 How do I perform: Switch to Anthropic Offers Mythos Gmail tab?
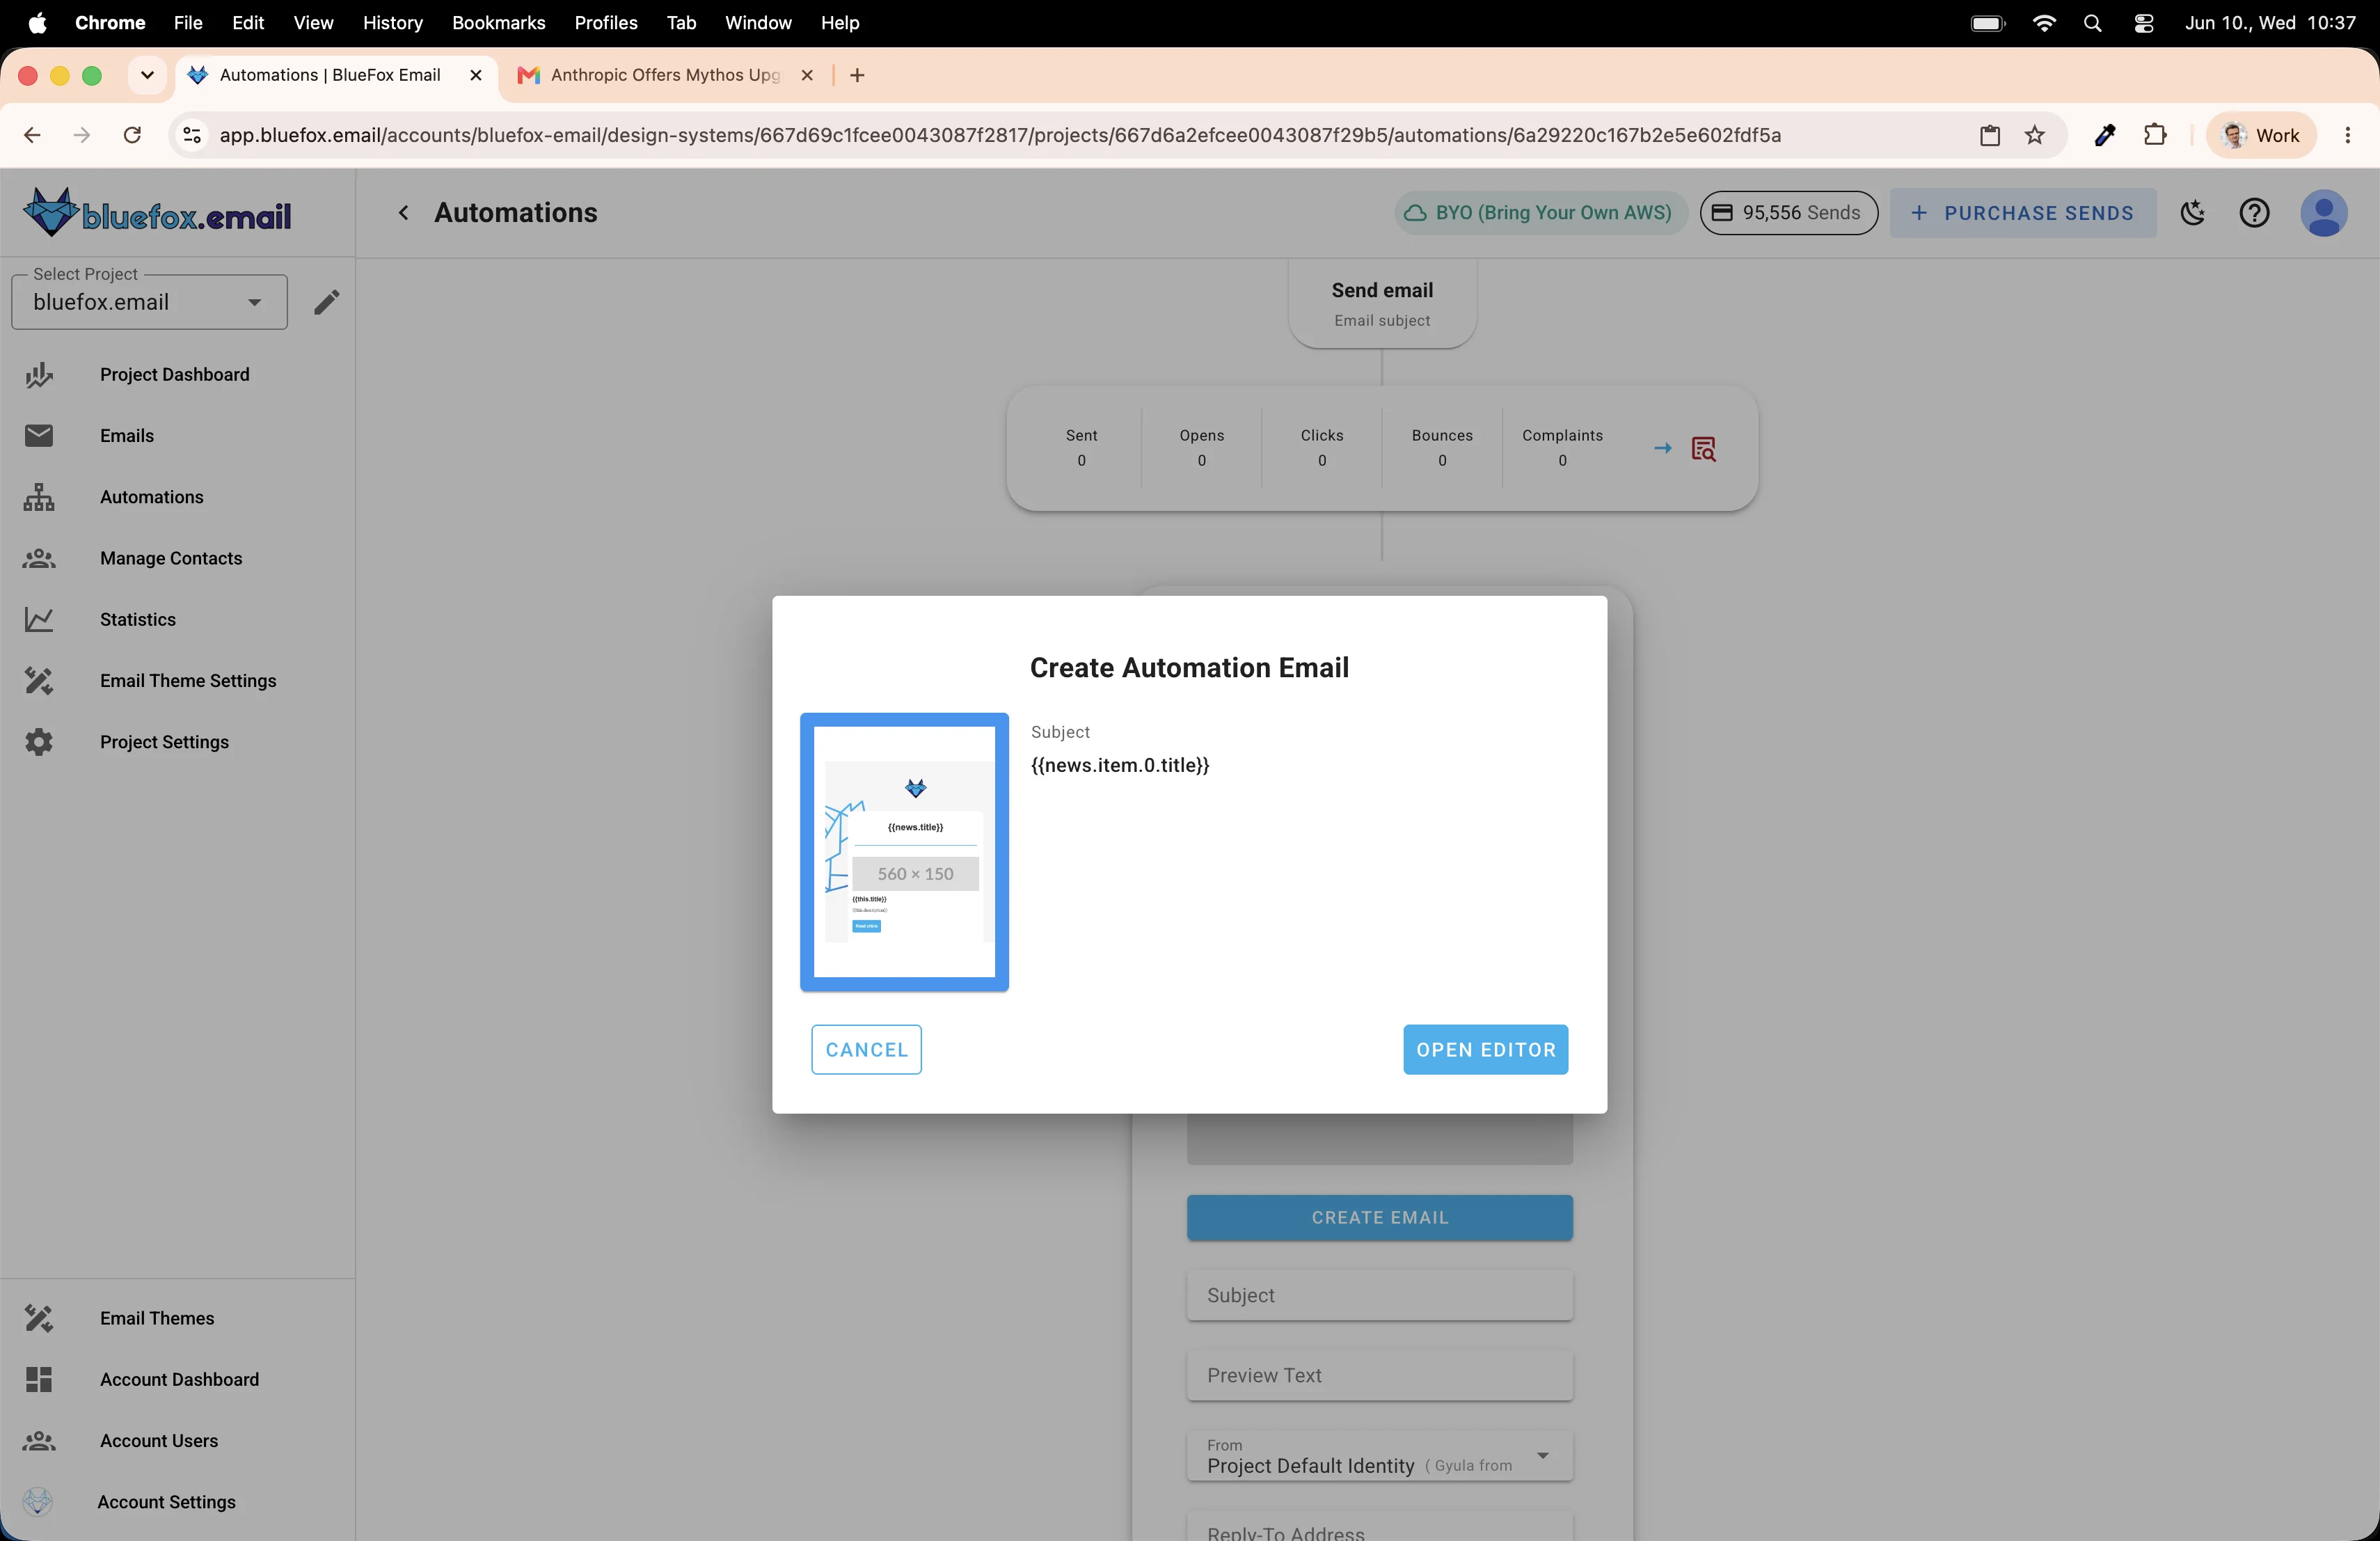pyautogui.click(x=665, y=75)
